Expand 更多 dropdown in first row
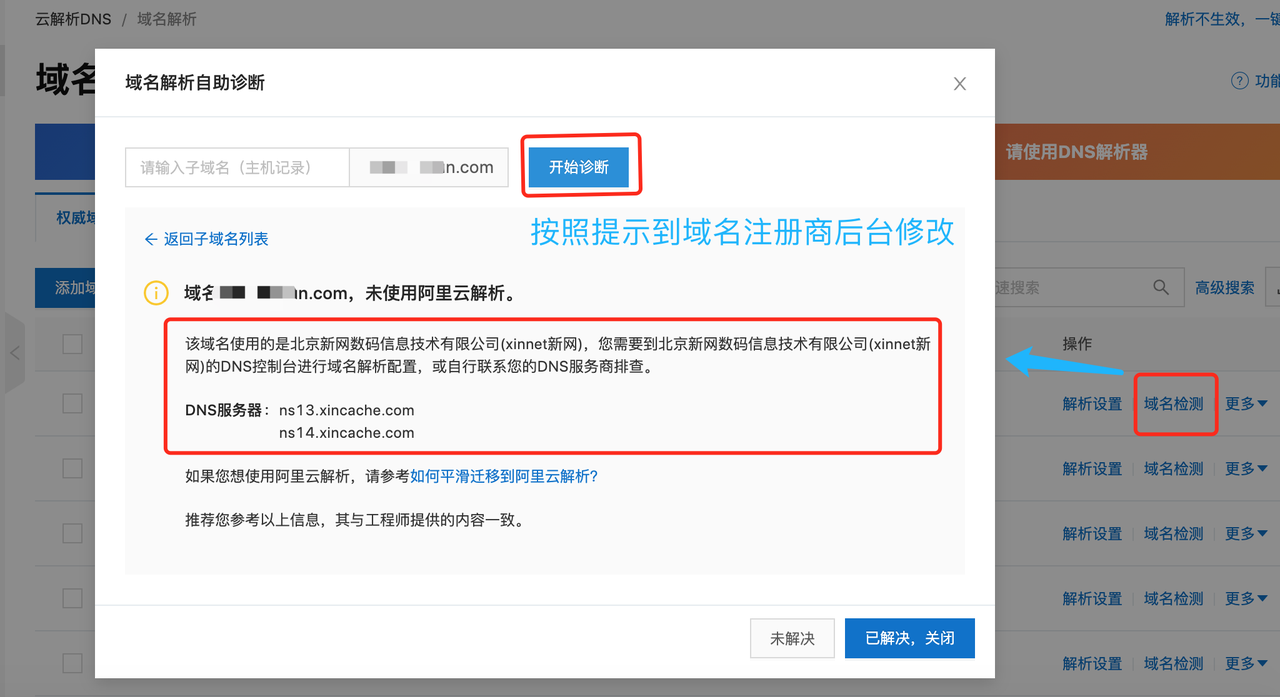1280x697 pixels. point(1246,404)
